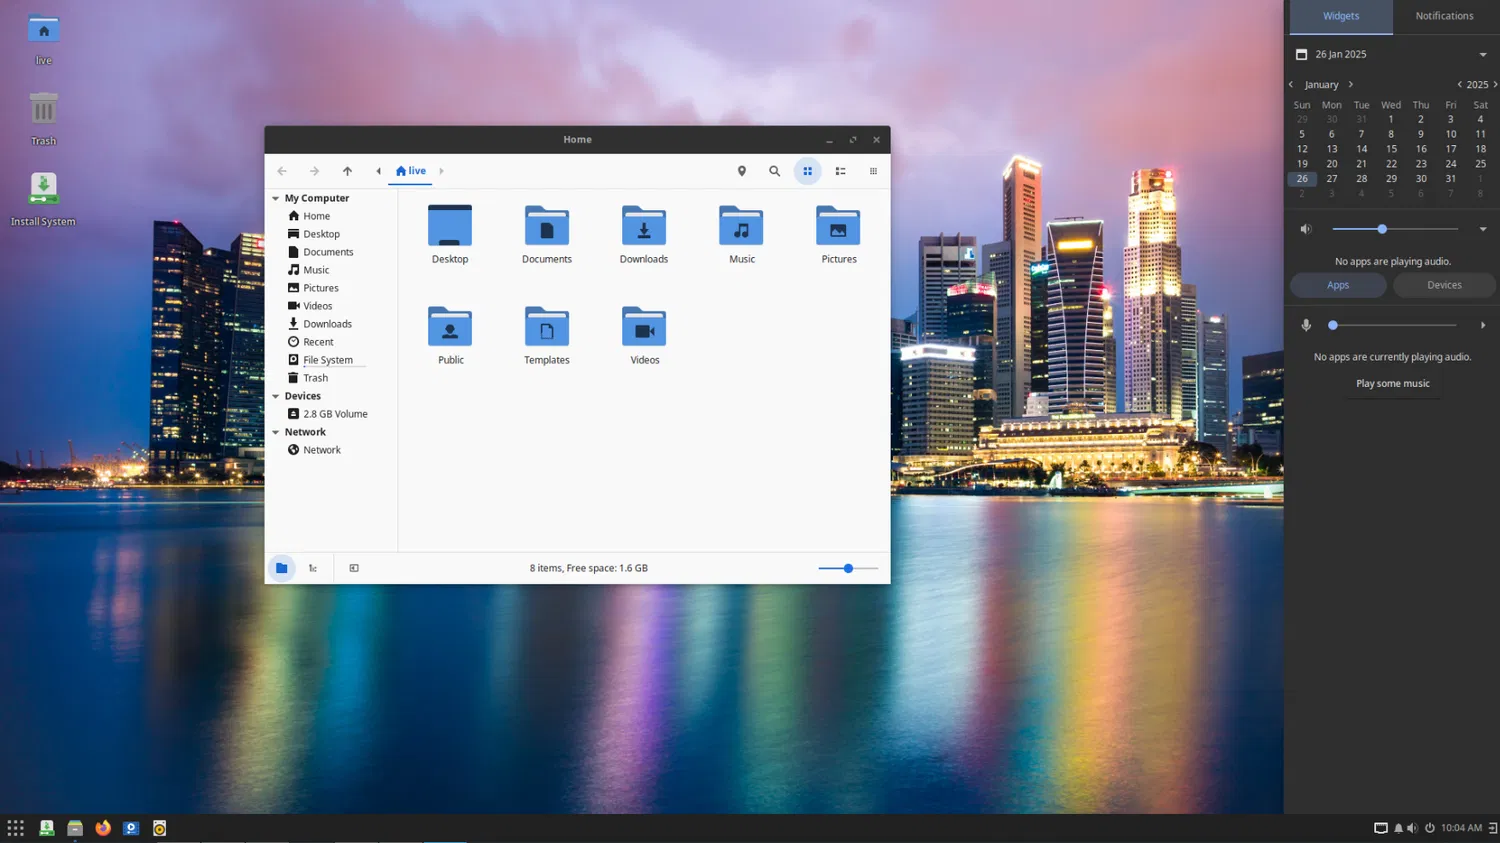This screenshot has width=1500, height=843.
Task: Collapse the Devices section in sidebar
Action: pos(276,397)
